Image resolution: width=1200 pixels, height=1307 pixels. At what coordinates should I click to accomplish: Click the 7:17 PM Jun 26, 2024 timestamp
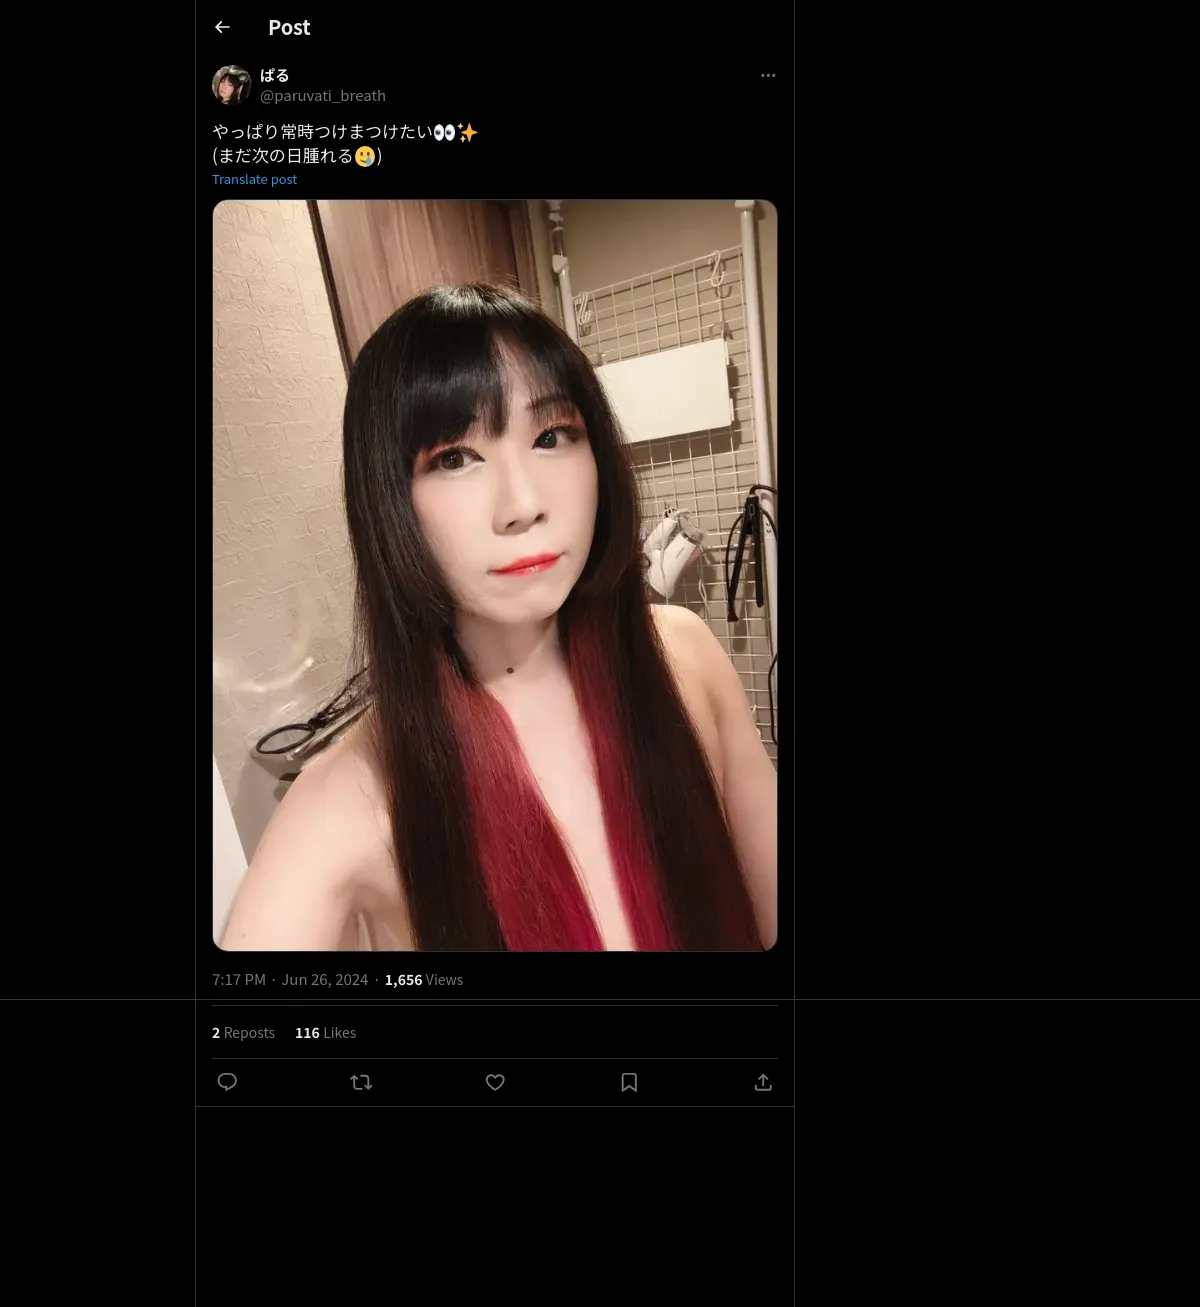(x=290, y=980)
